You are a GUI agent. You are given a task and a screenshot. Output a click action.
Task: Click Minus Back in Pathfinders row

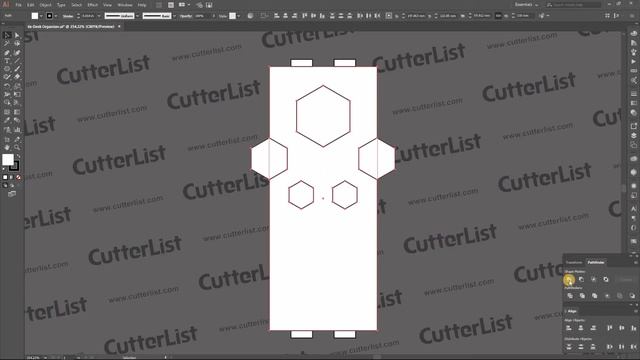(x=632, y=296)
